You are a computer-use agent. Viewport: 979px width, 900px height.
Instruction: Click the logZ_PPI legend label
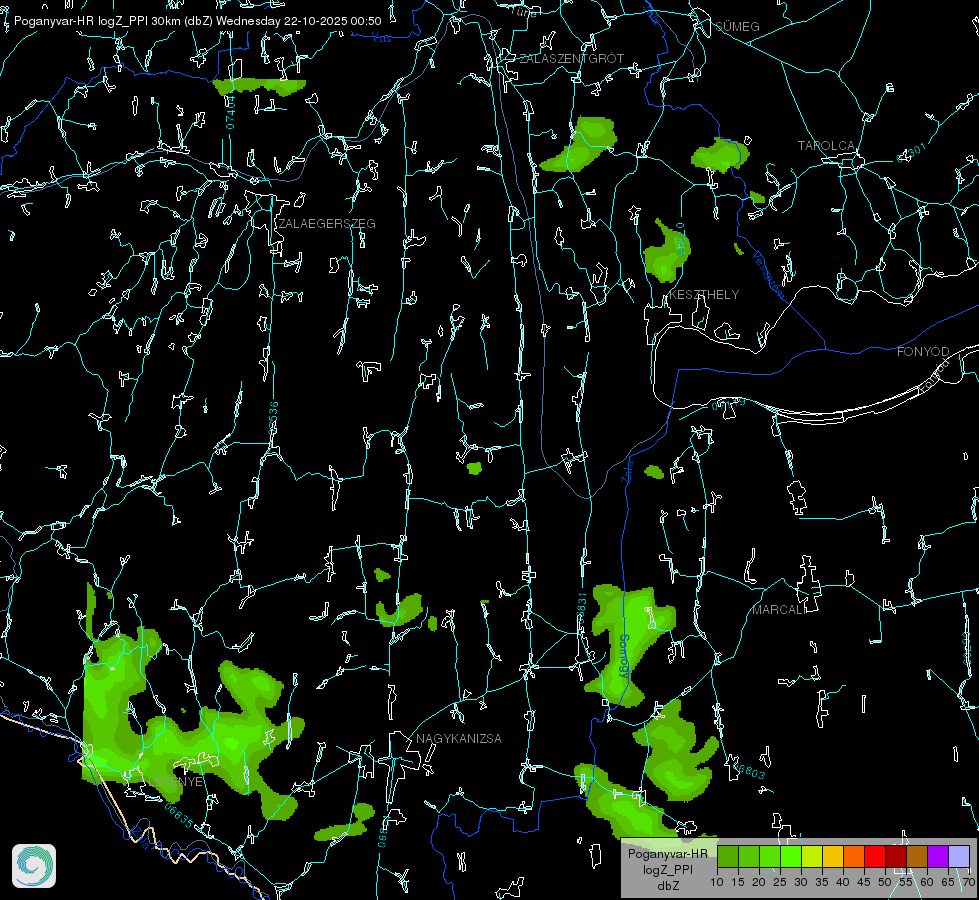pos(667,869)
